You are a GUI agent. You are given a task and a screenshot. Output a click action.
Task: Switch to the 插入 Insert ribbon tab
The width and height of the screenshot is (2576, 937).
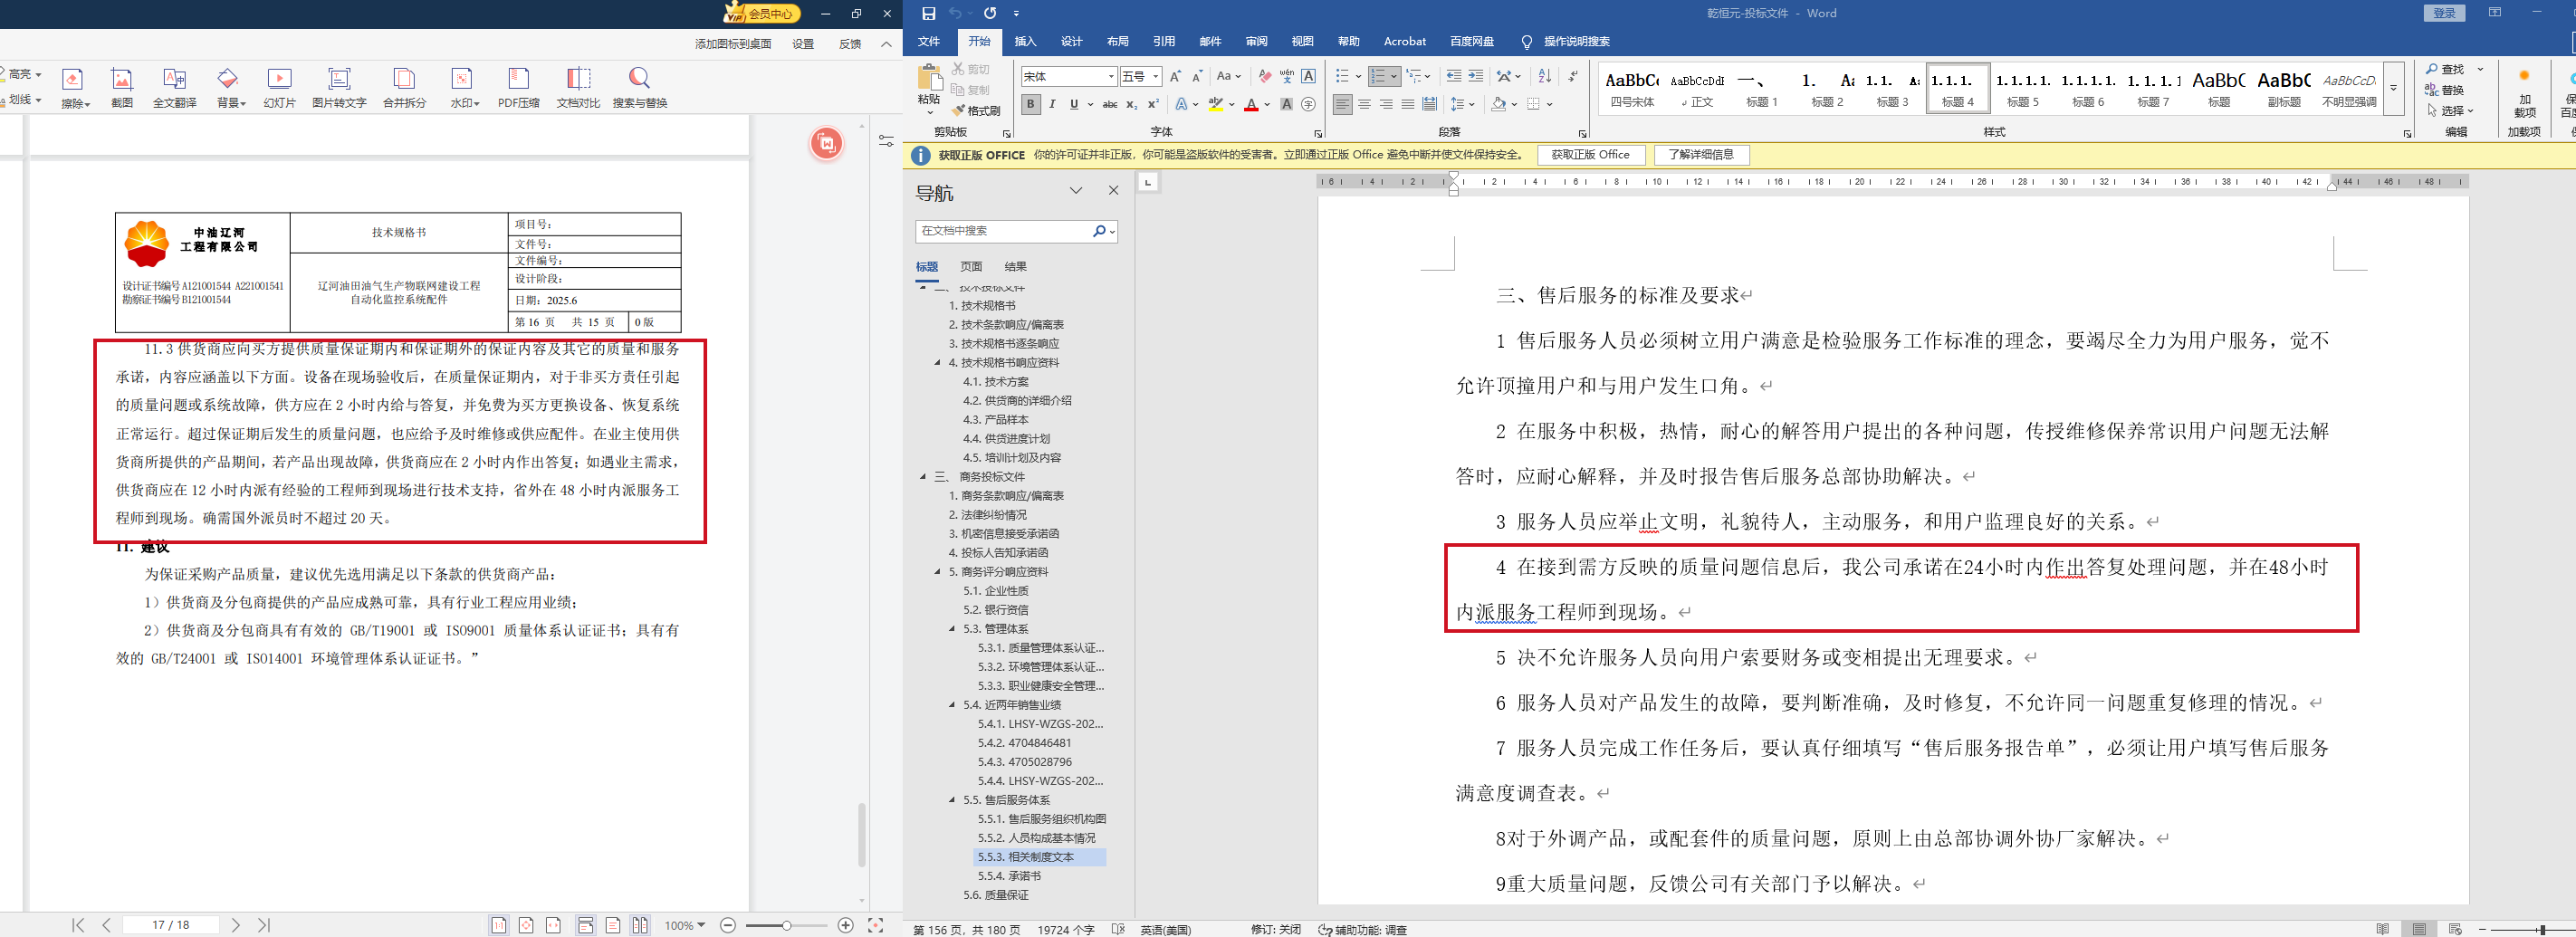(x=1025, y=42)
